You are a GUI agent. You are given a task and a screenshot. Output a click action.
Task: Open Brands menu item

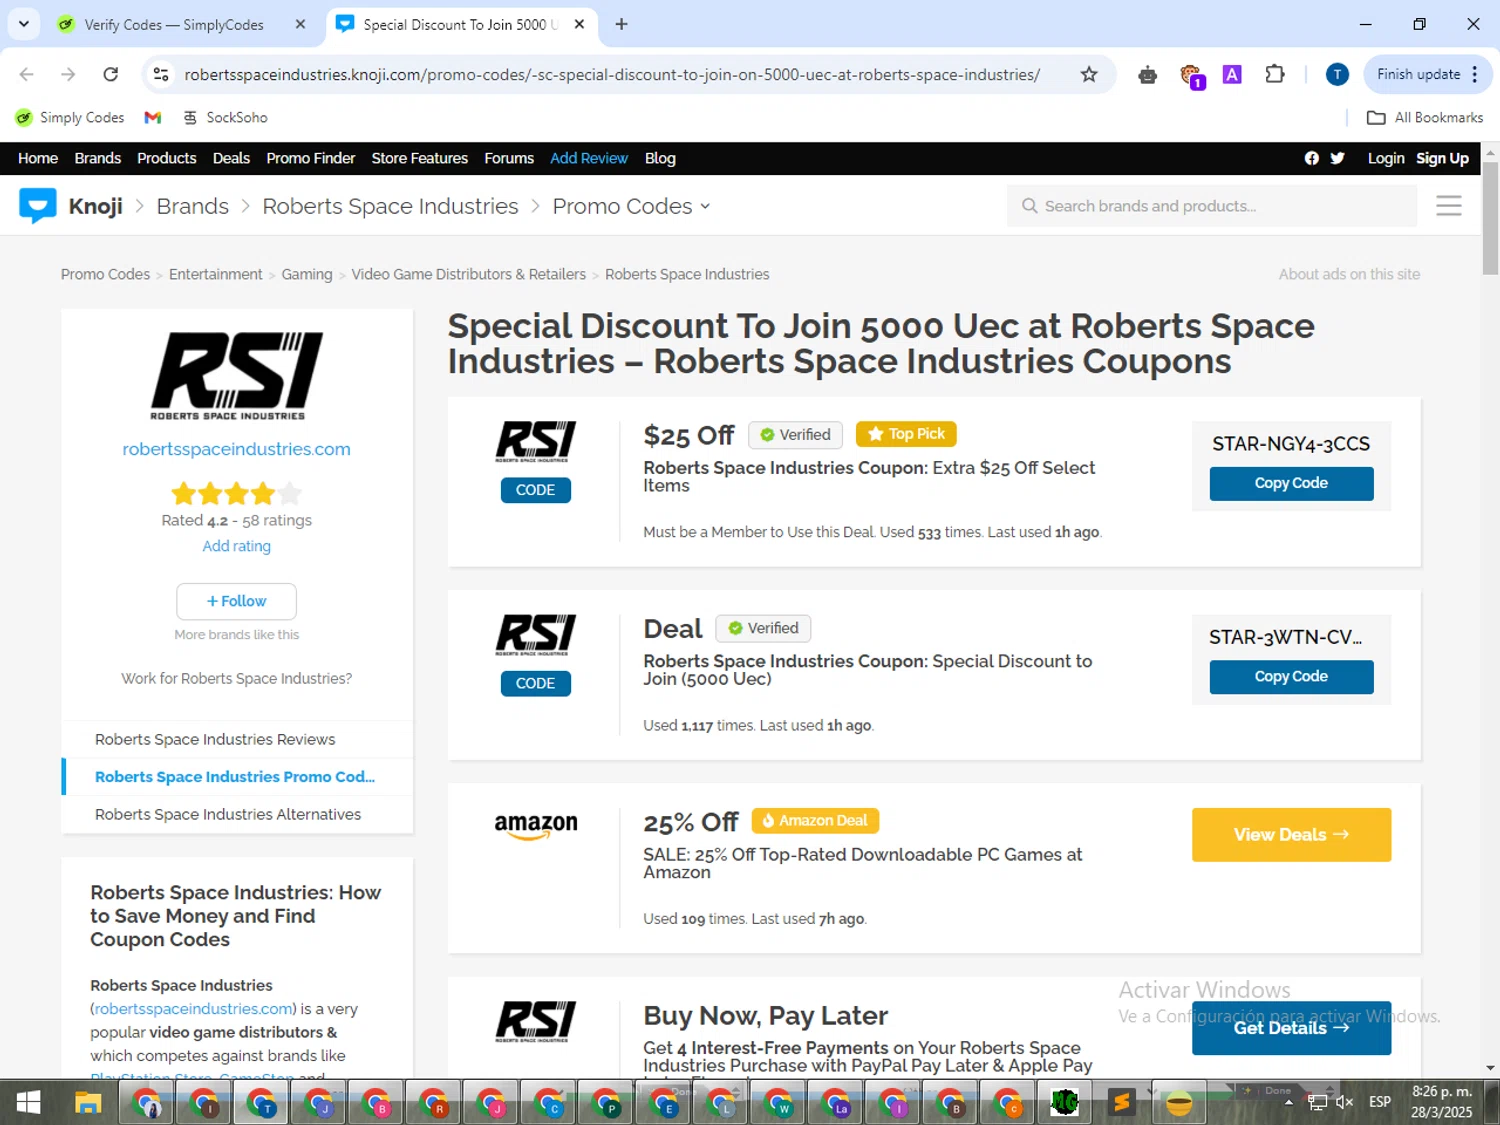point(97,158)
